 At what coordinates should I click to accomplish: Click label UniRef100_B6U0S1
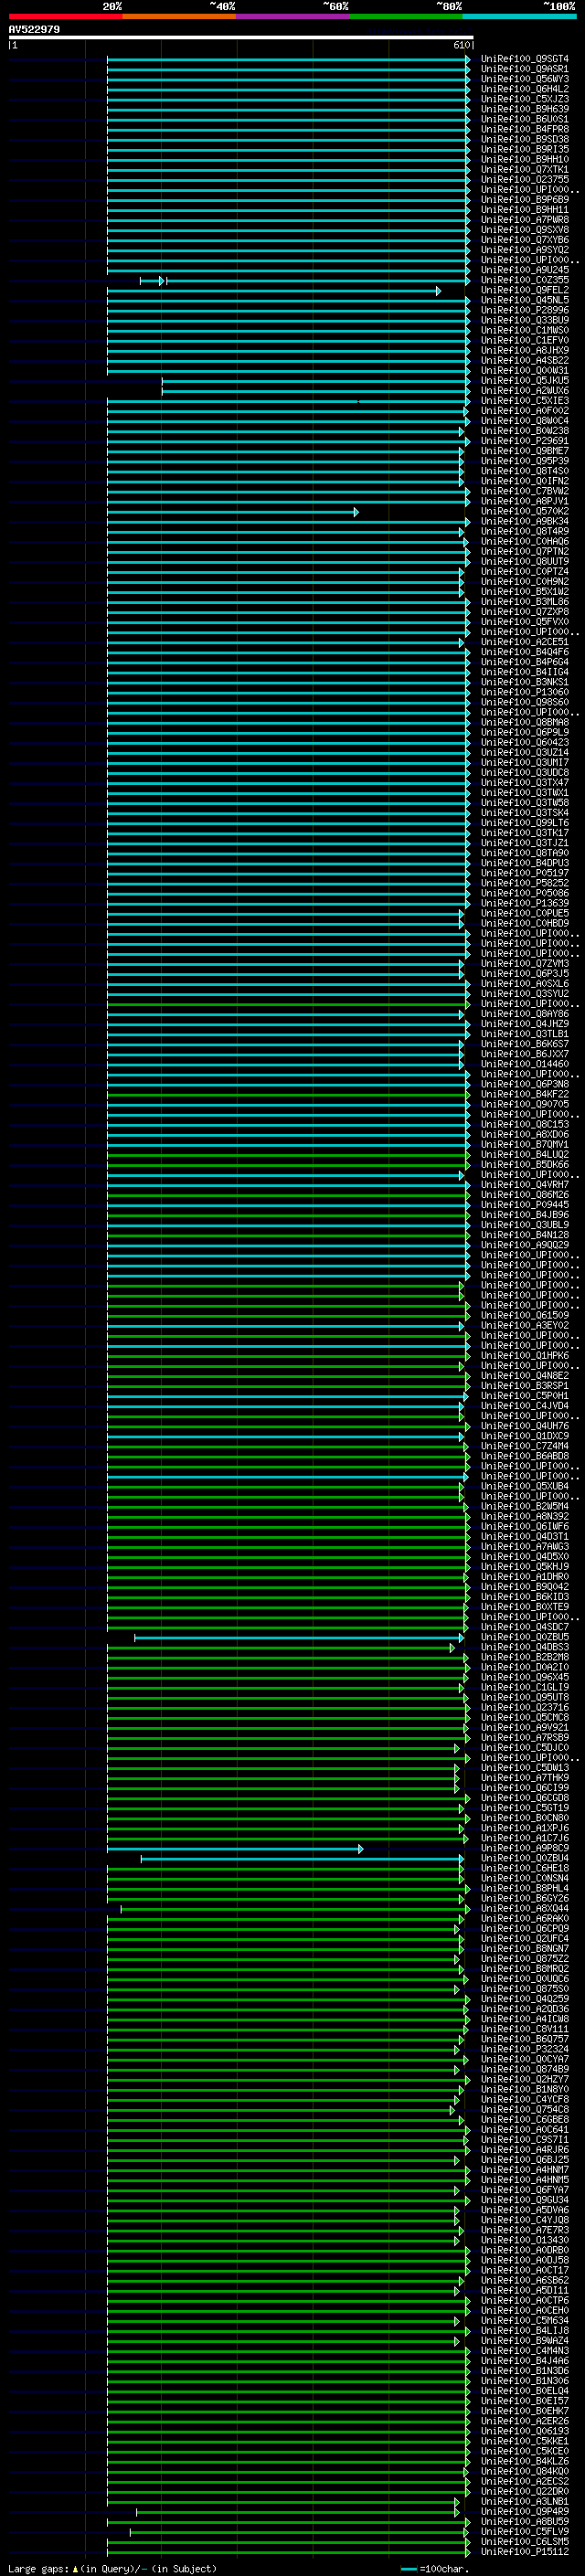pos(525,119)
